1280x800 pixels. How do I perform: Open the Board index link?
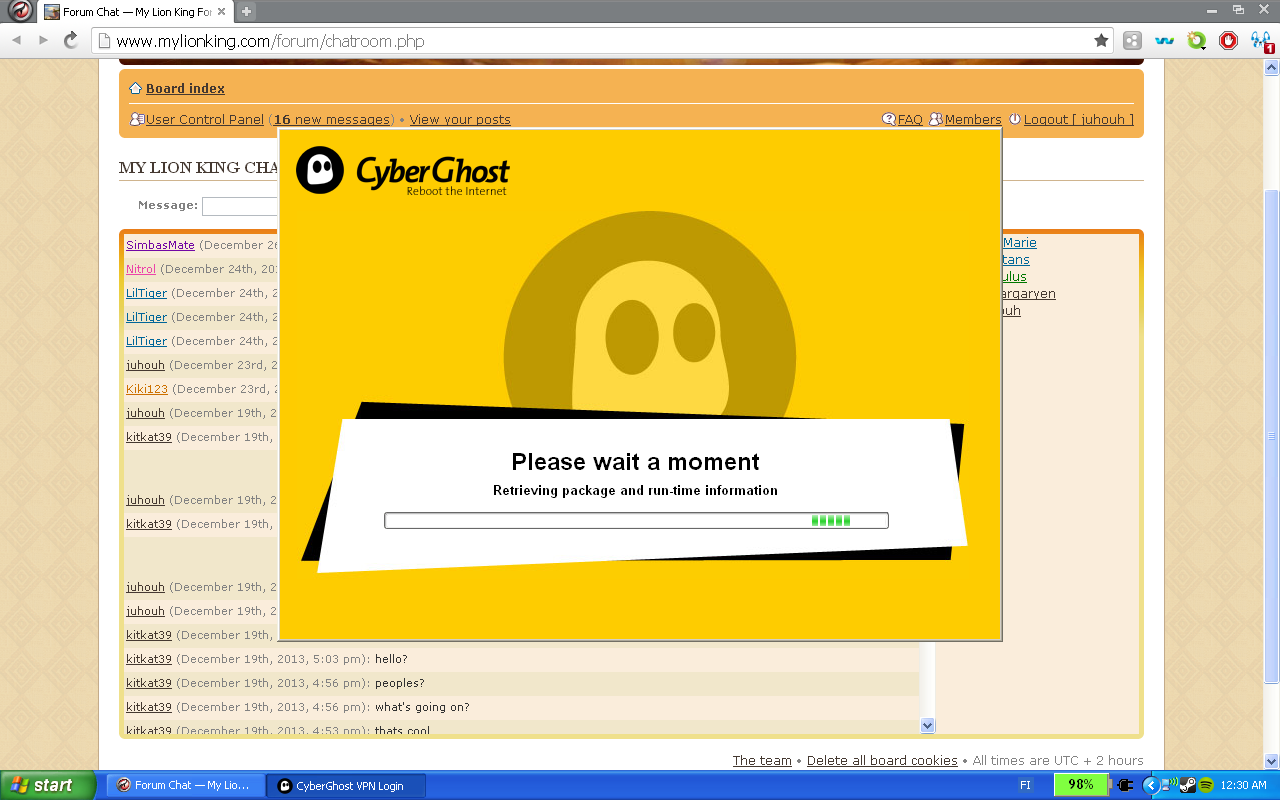click(x=185, y=89)
